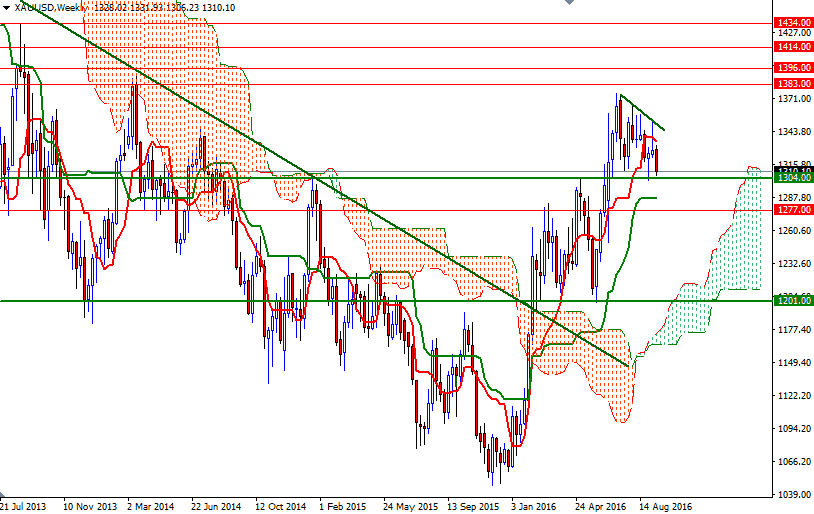Click the 1277.00 red support label
The width and height of the screenshot is (814, 514).
[x=793, y=210]
